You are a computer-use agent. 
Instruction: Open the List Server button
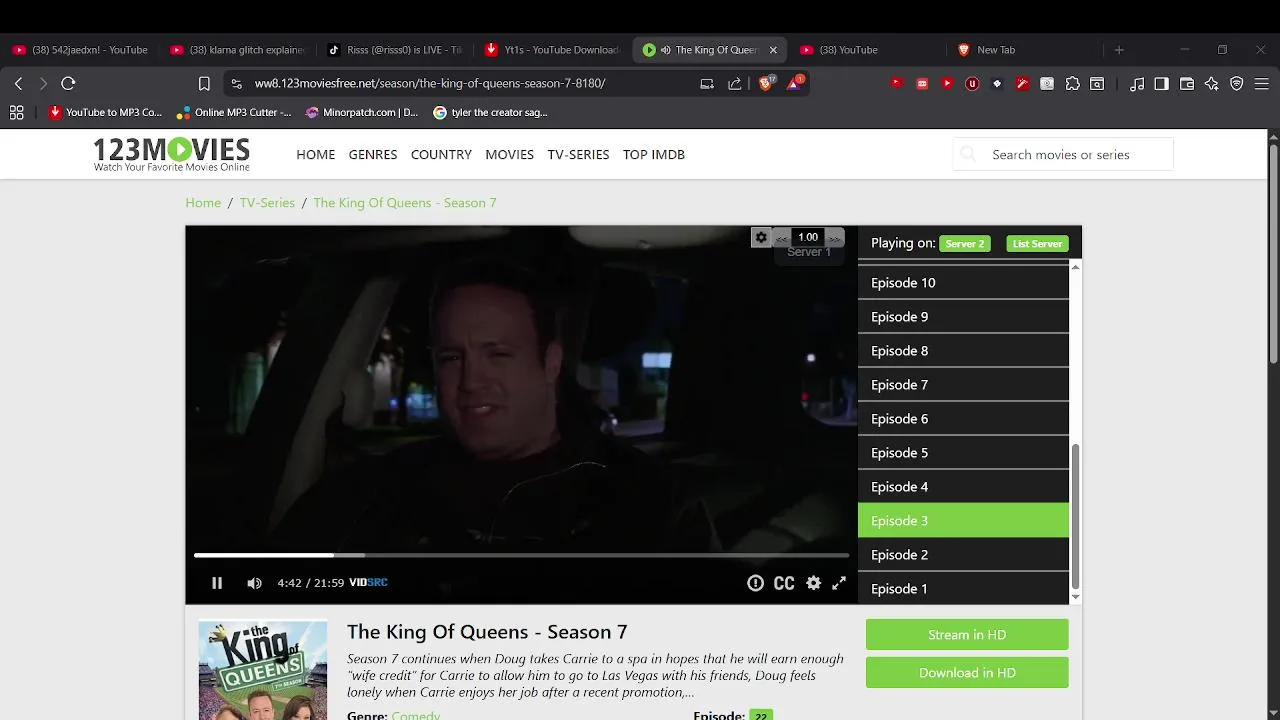(1037, 243)
